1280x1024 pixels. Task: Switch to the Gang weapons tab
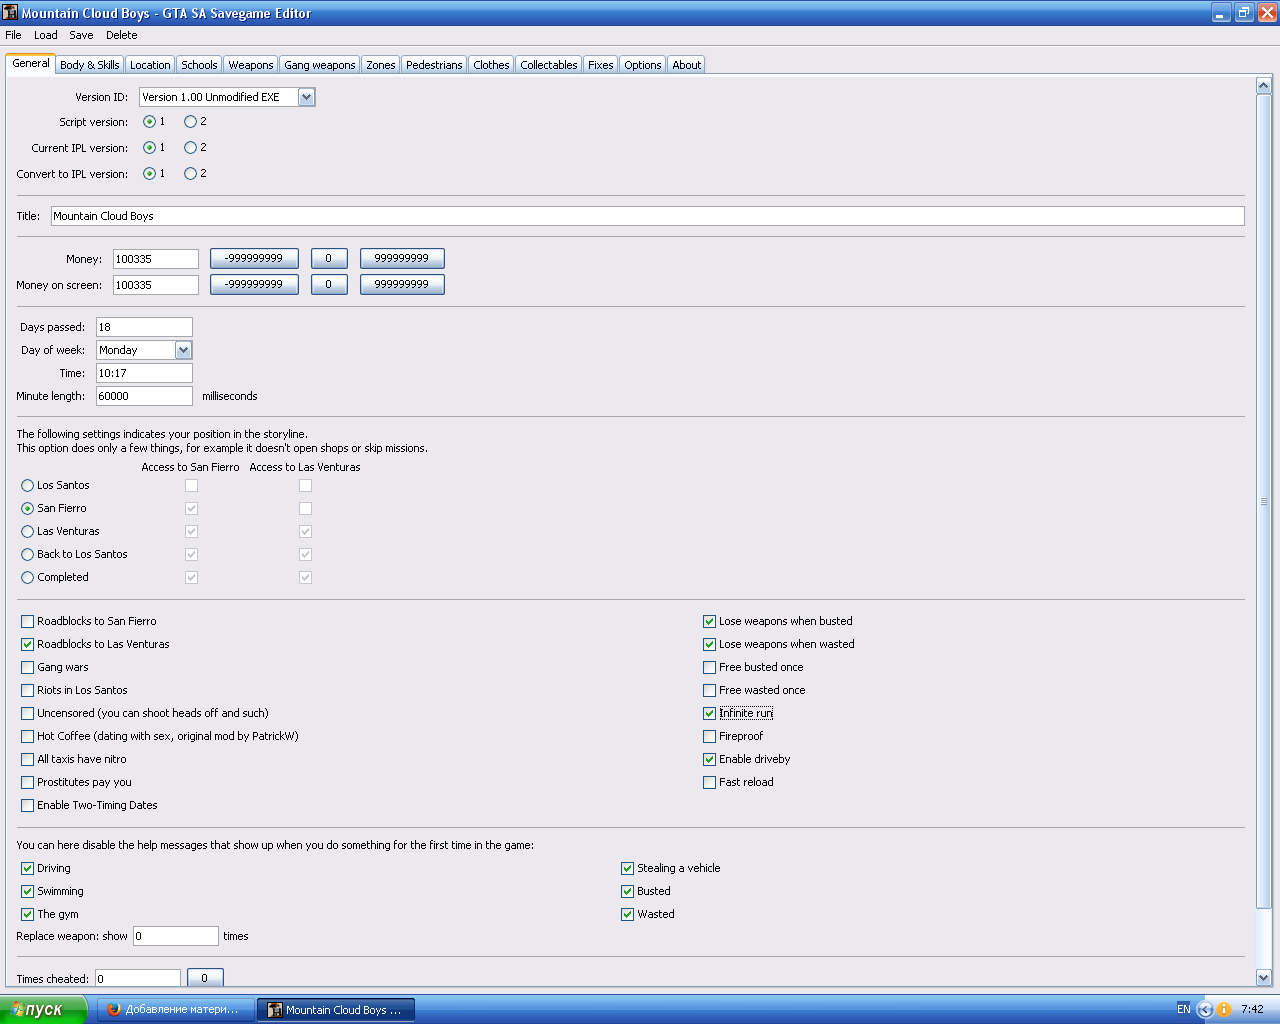319,65
